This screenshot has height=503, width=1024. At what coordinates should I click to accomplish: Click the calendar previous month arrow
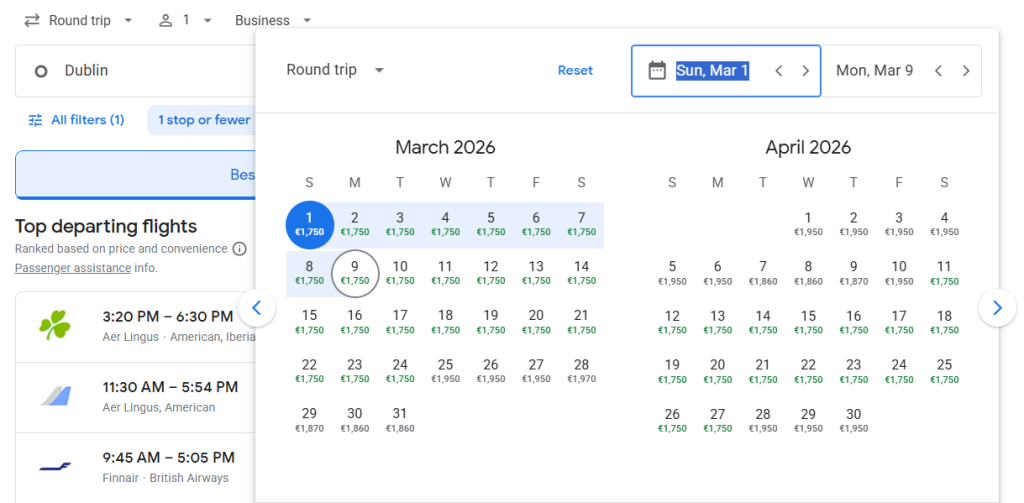pyautogui.click(x=257, y=308)
